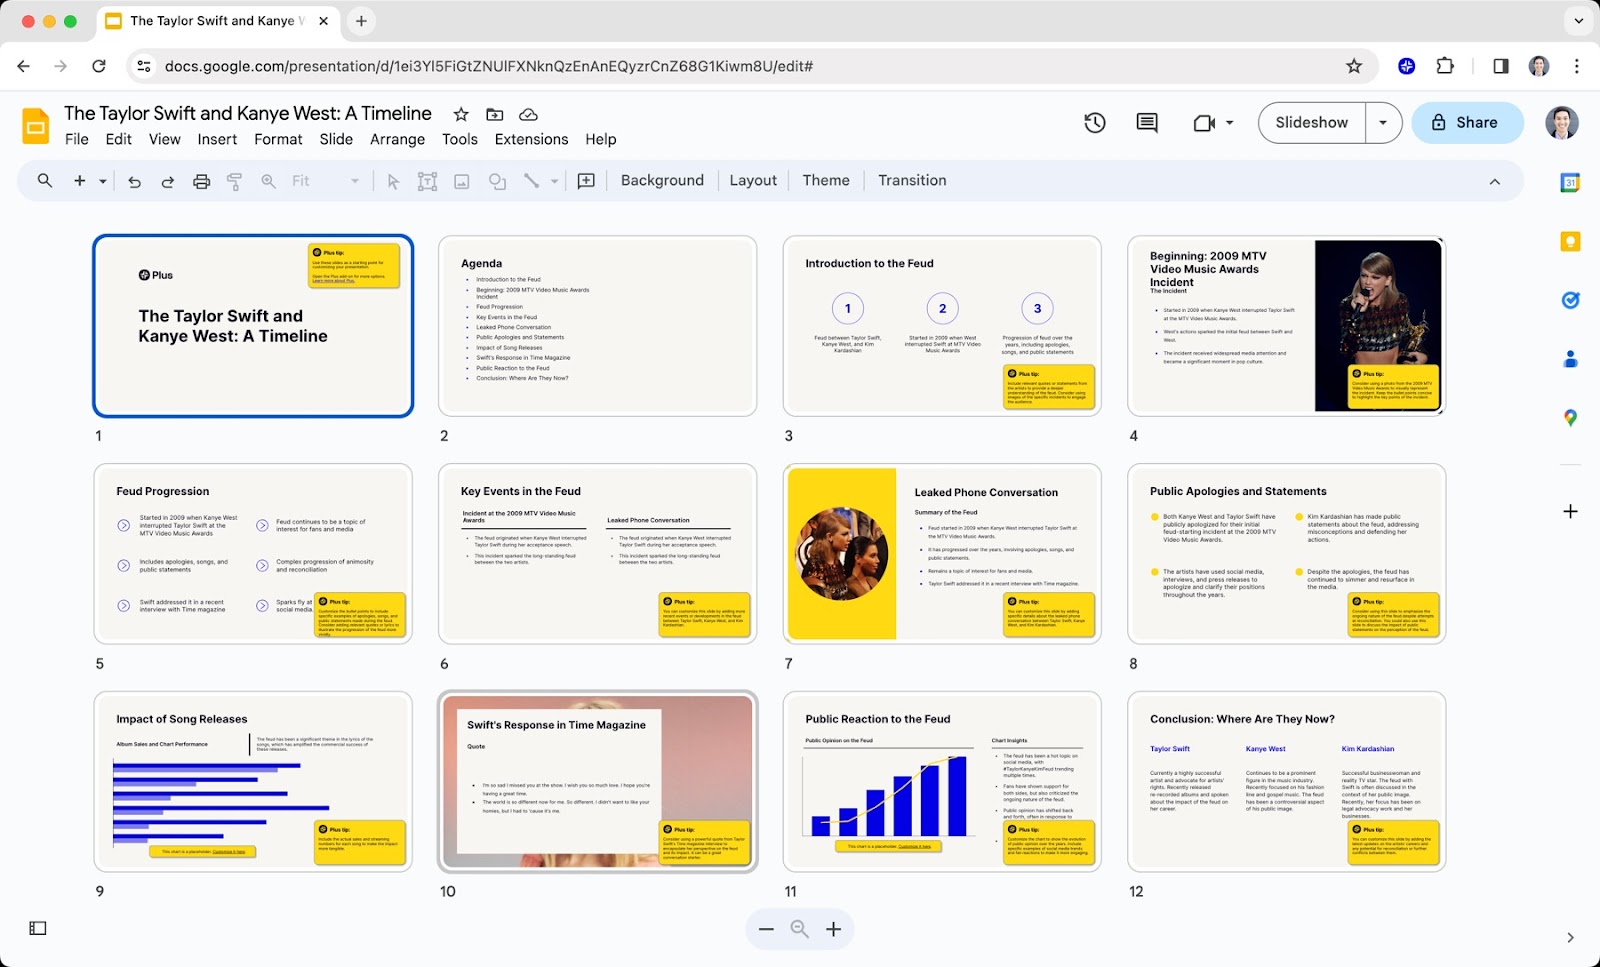This screenshot has height=967, width=1600.
Task: Open the Extensions menu
Action: (531, 139)
